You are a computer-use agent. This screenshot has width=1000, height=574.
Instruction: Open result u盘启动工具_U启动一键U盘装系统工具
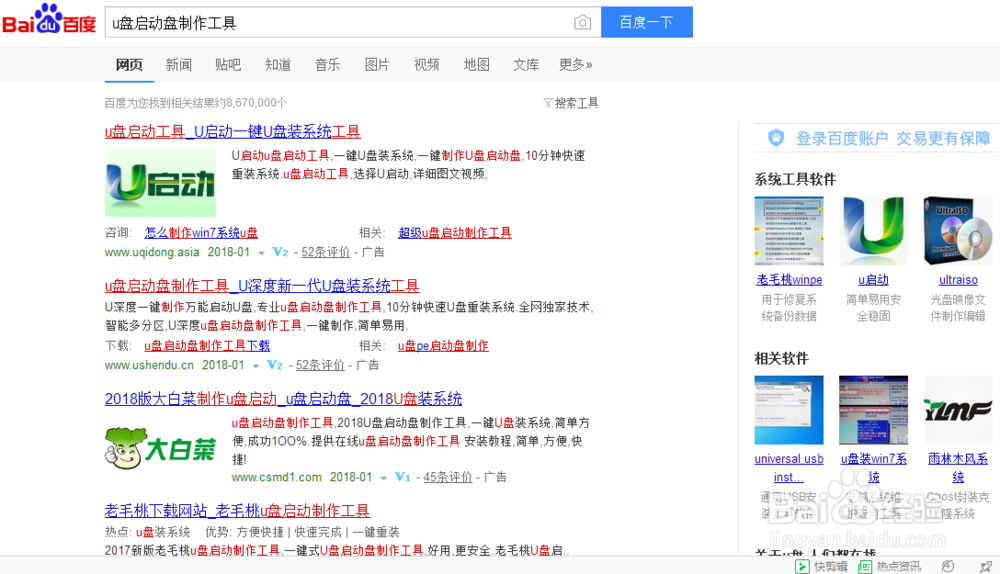pyautogui.click(x=233, y=132)
